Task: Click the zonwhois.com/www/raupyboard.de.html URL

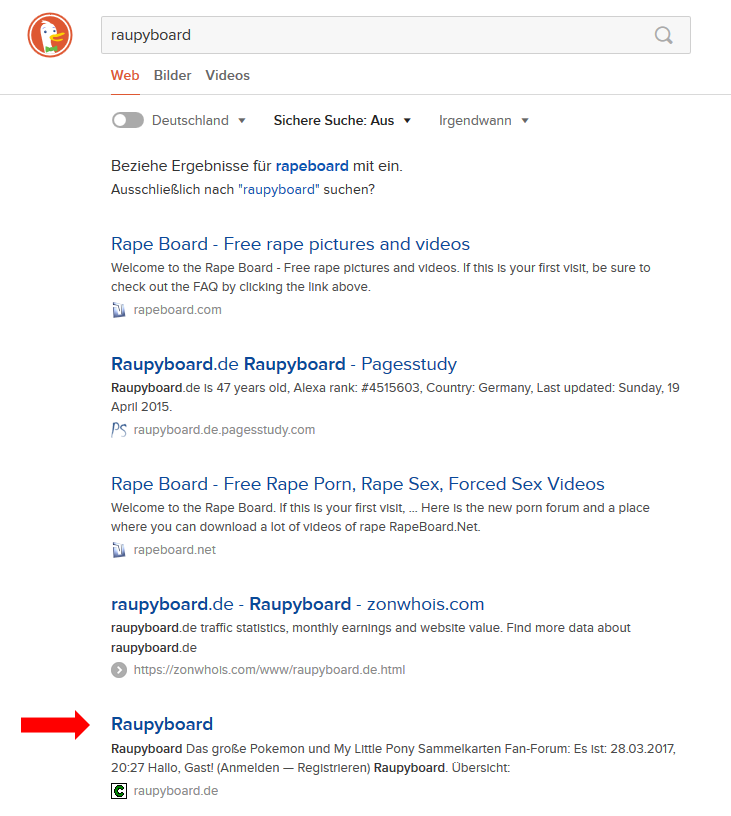Action: [x=269, y=670]
